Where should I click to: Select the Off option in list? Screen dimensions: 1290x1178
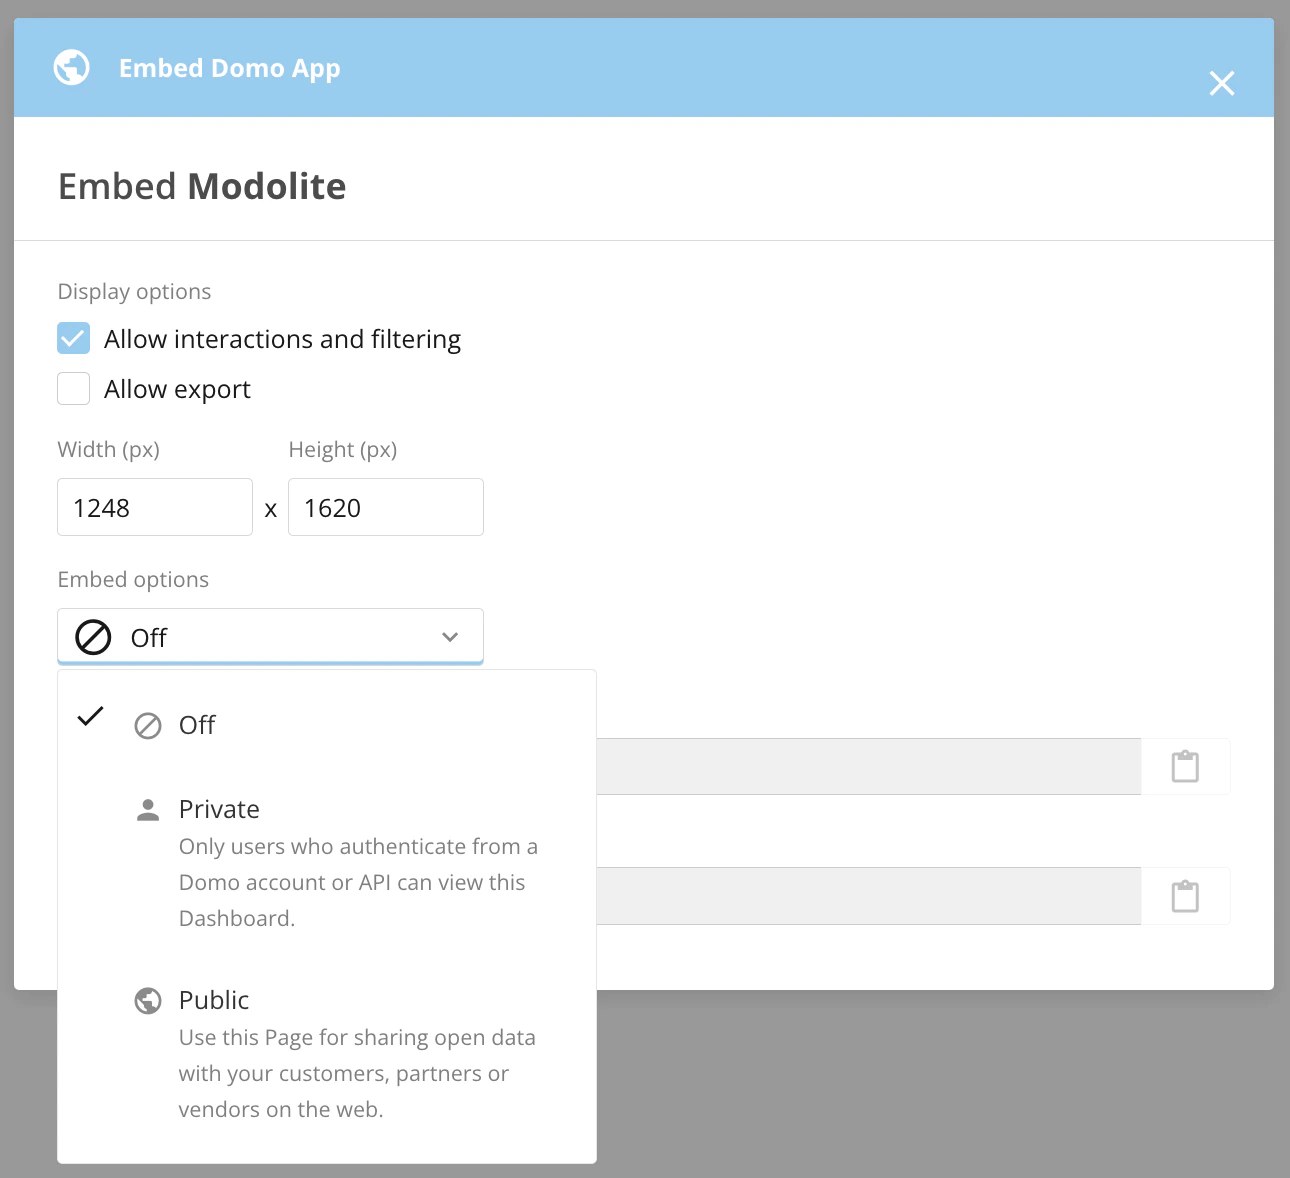tap(327, 724)
